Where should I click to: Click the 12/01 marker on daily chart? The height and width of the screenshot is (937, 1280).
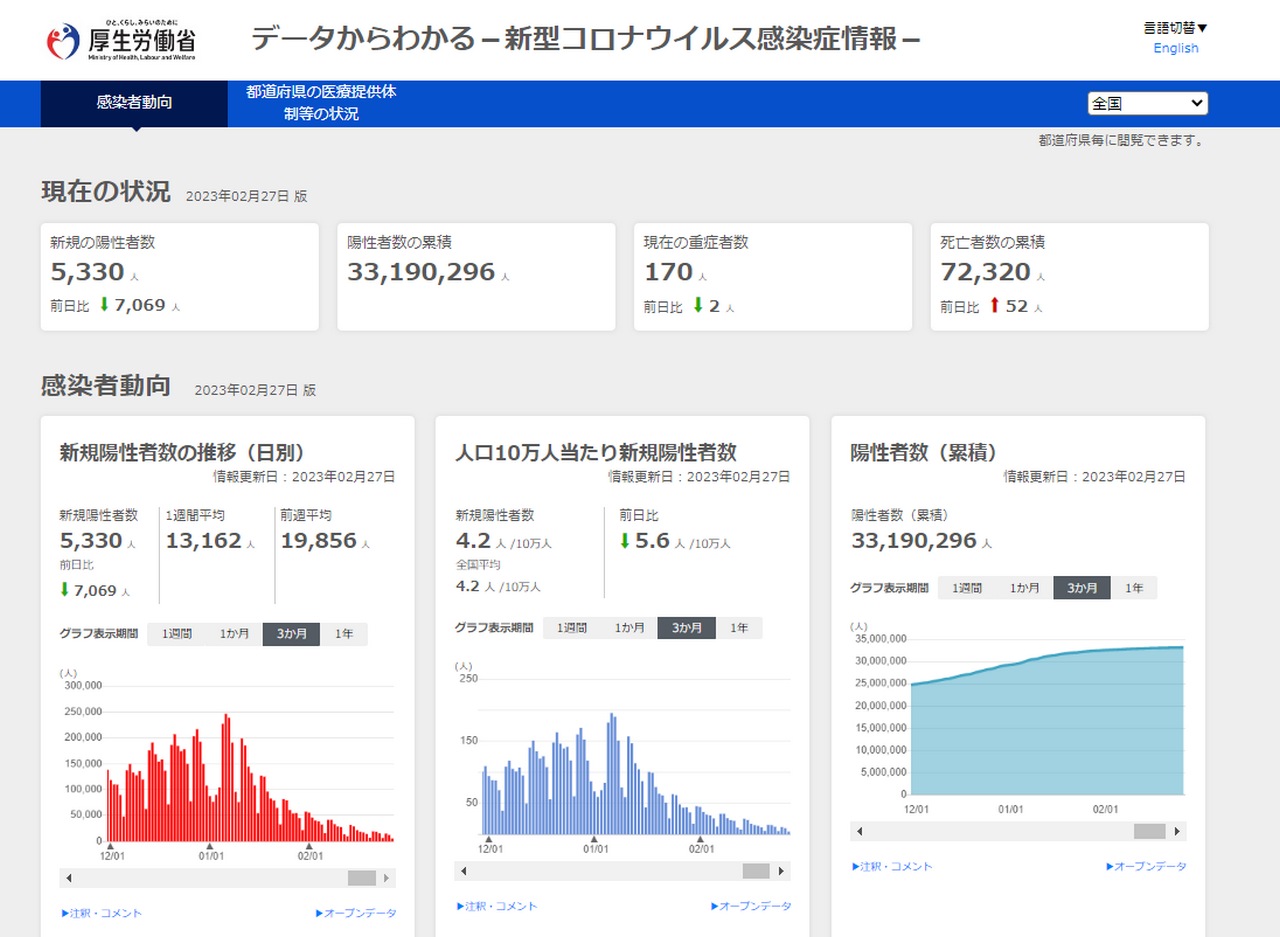(x=111, y=848)
